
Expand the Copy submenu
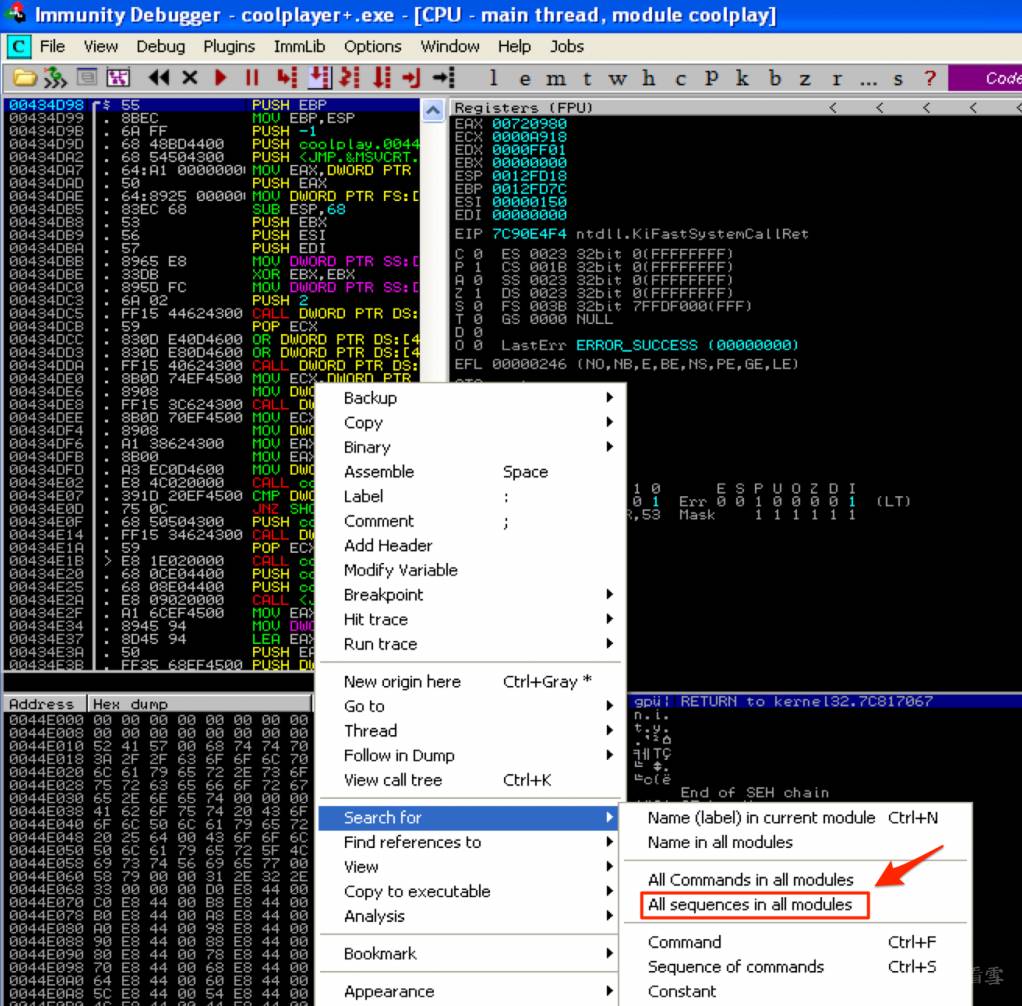[470, 422]
